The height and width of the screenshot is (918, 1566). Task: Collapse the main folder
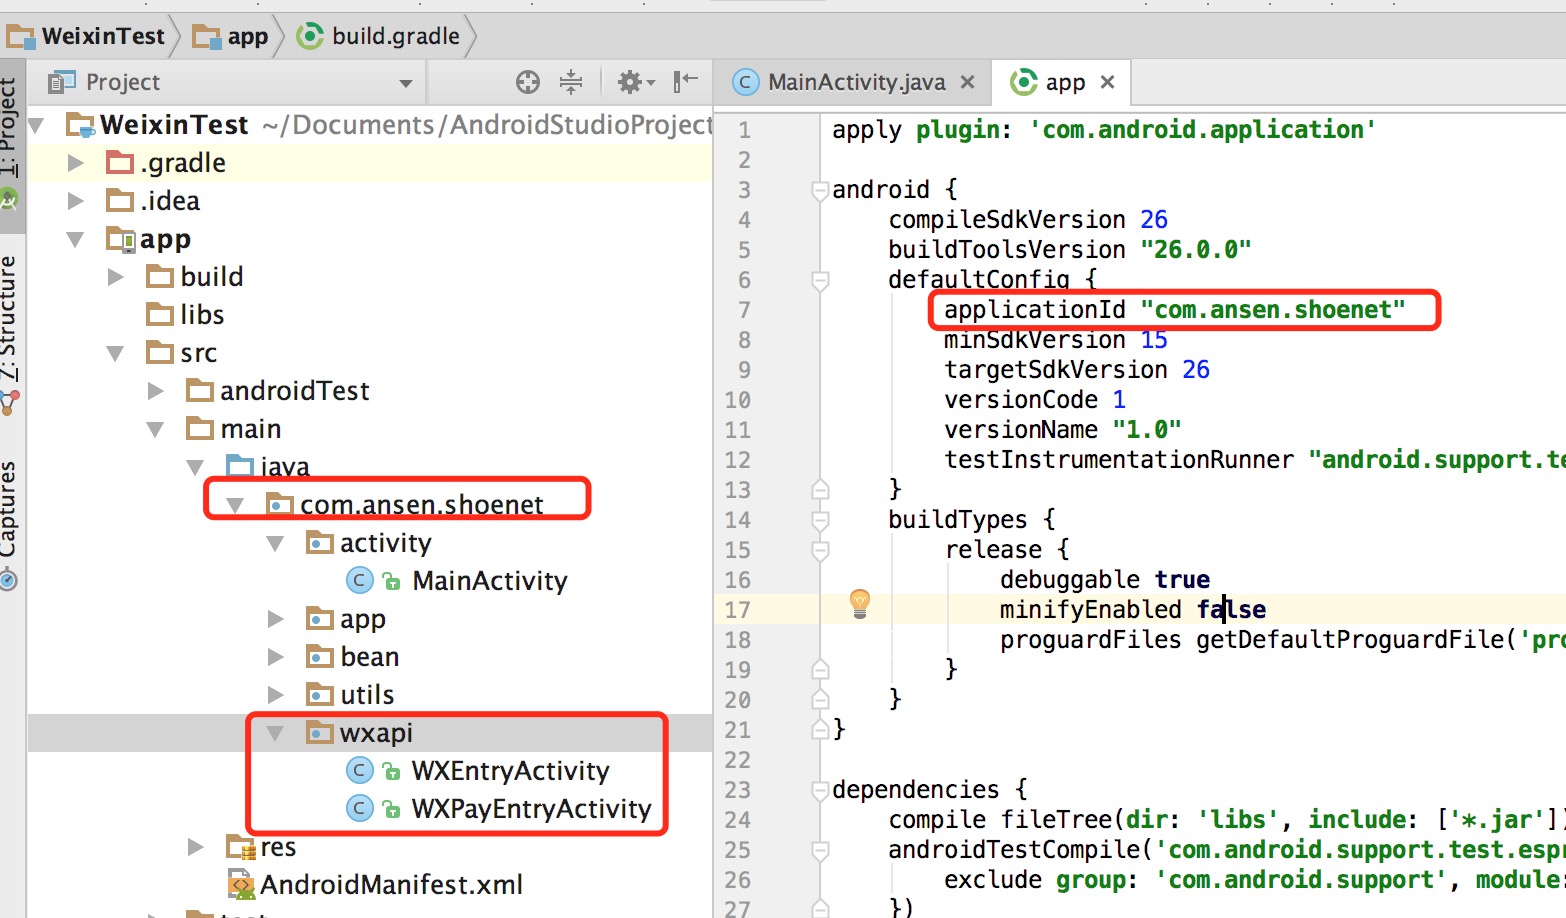(156, 429)
